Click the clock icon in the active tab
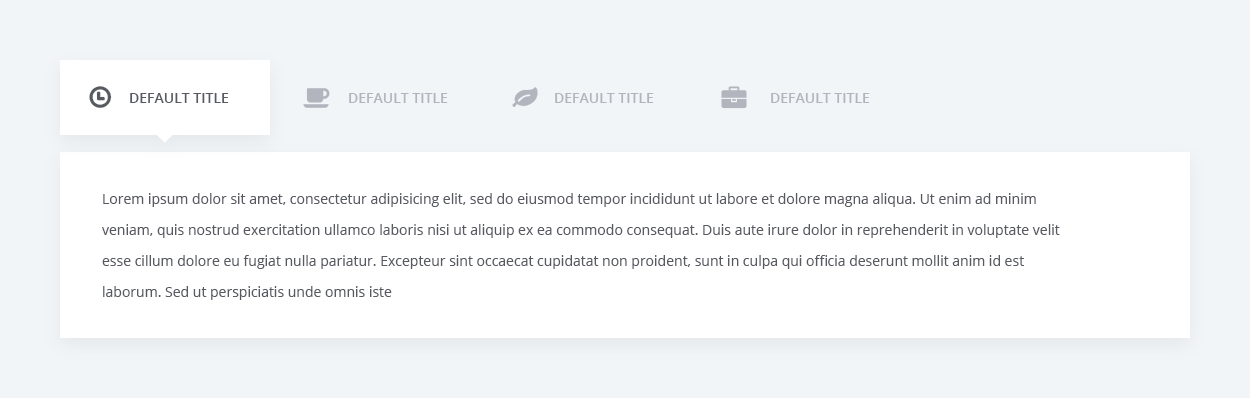The width and height of the screenshot is (1250, 398). point(100,97)
